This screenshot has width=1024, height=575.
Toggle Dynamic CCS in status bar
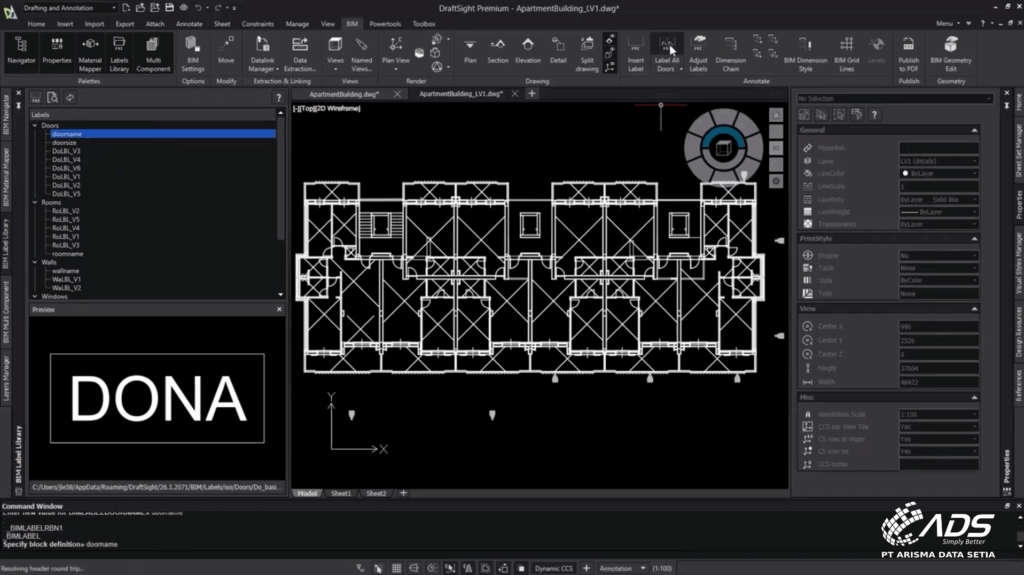coord(553,568)
